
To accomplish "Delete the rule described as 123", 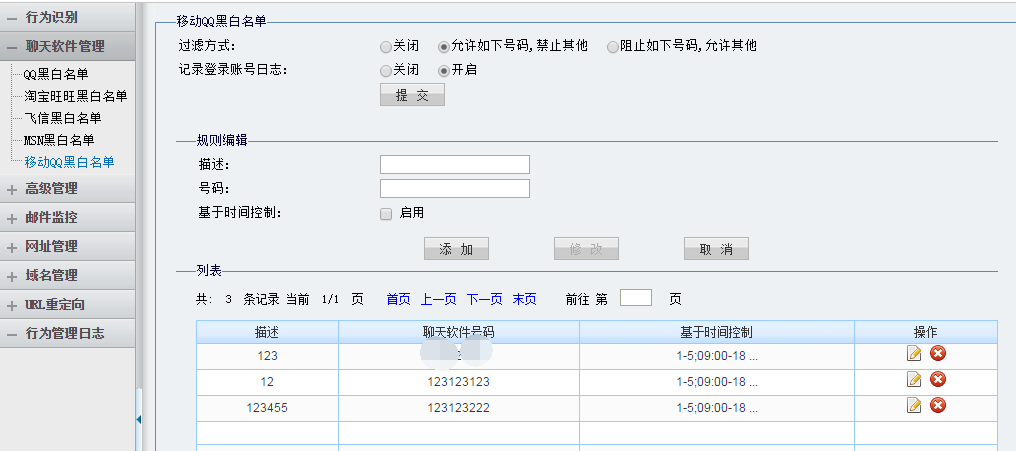I will (x=938, y=353).
